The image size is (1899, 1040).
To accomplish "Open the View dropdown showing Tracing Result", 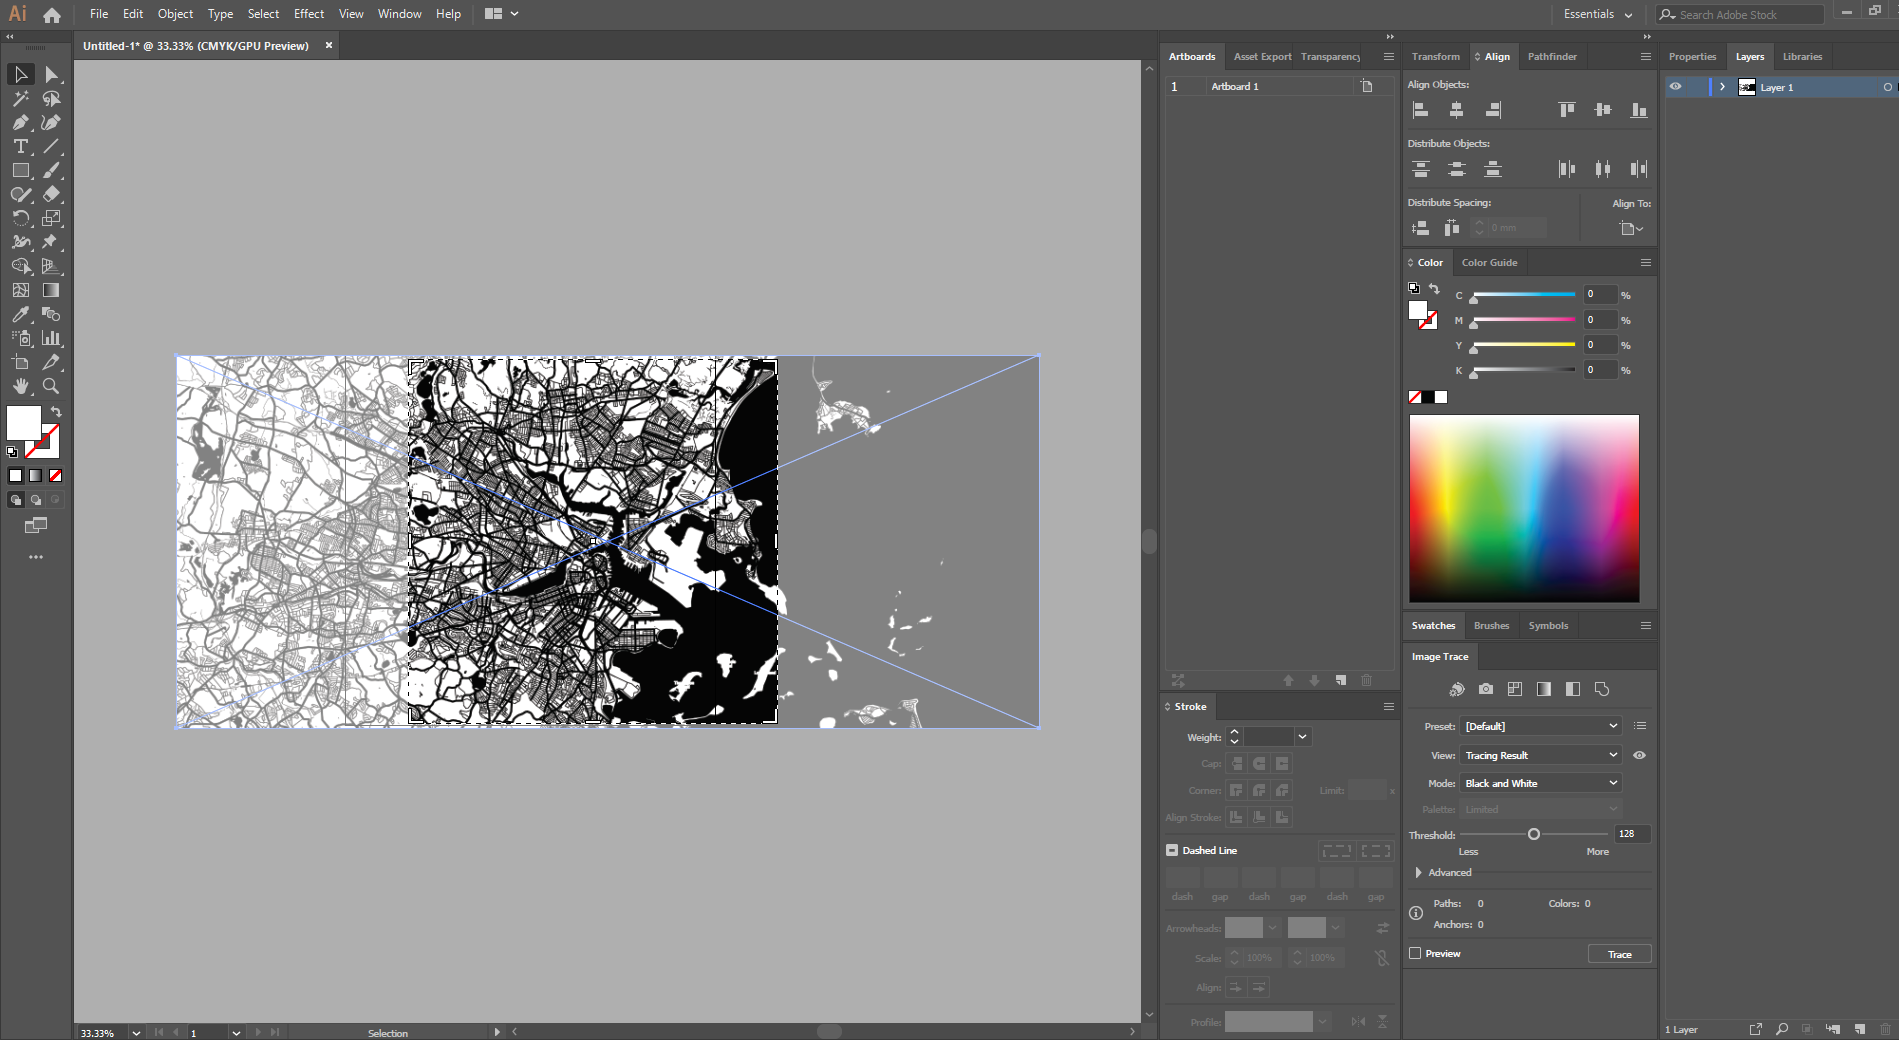I will [1539, 755].
